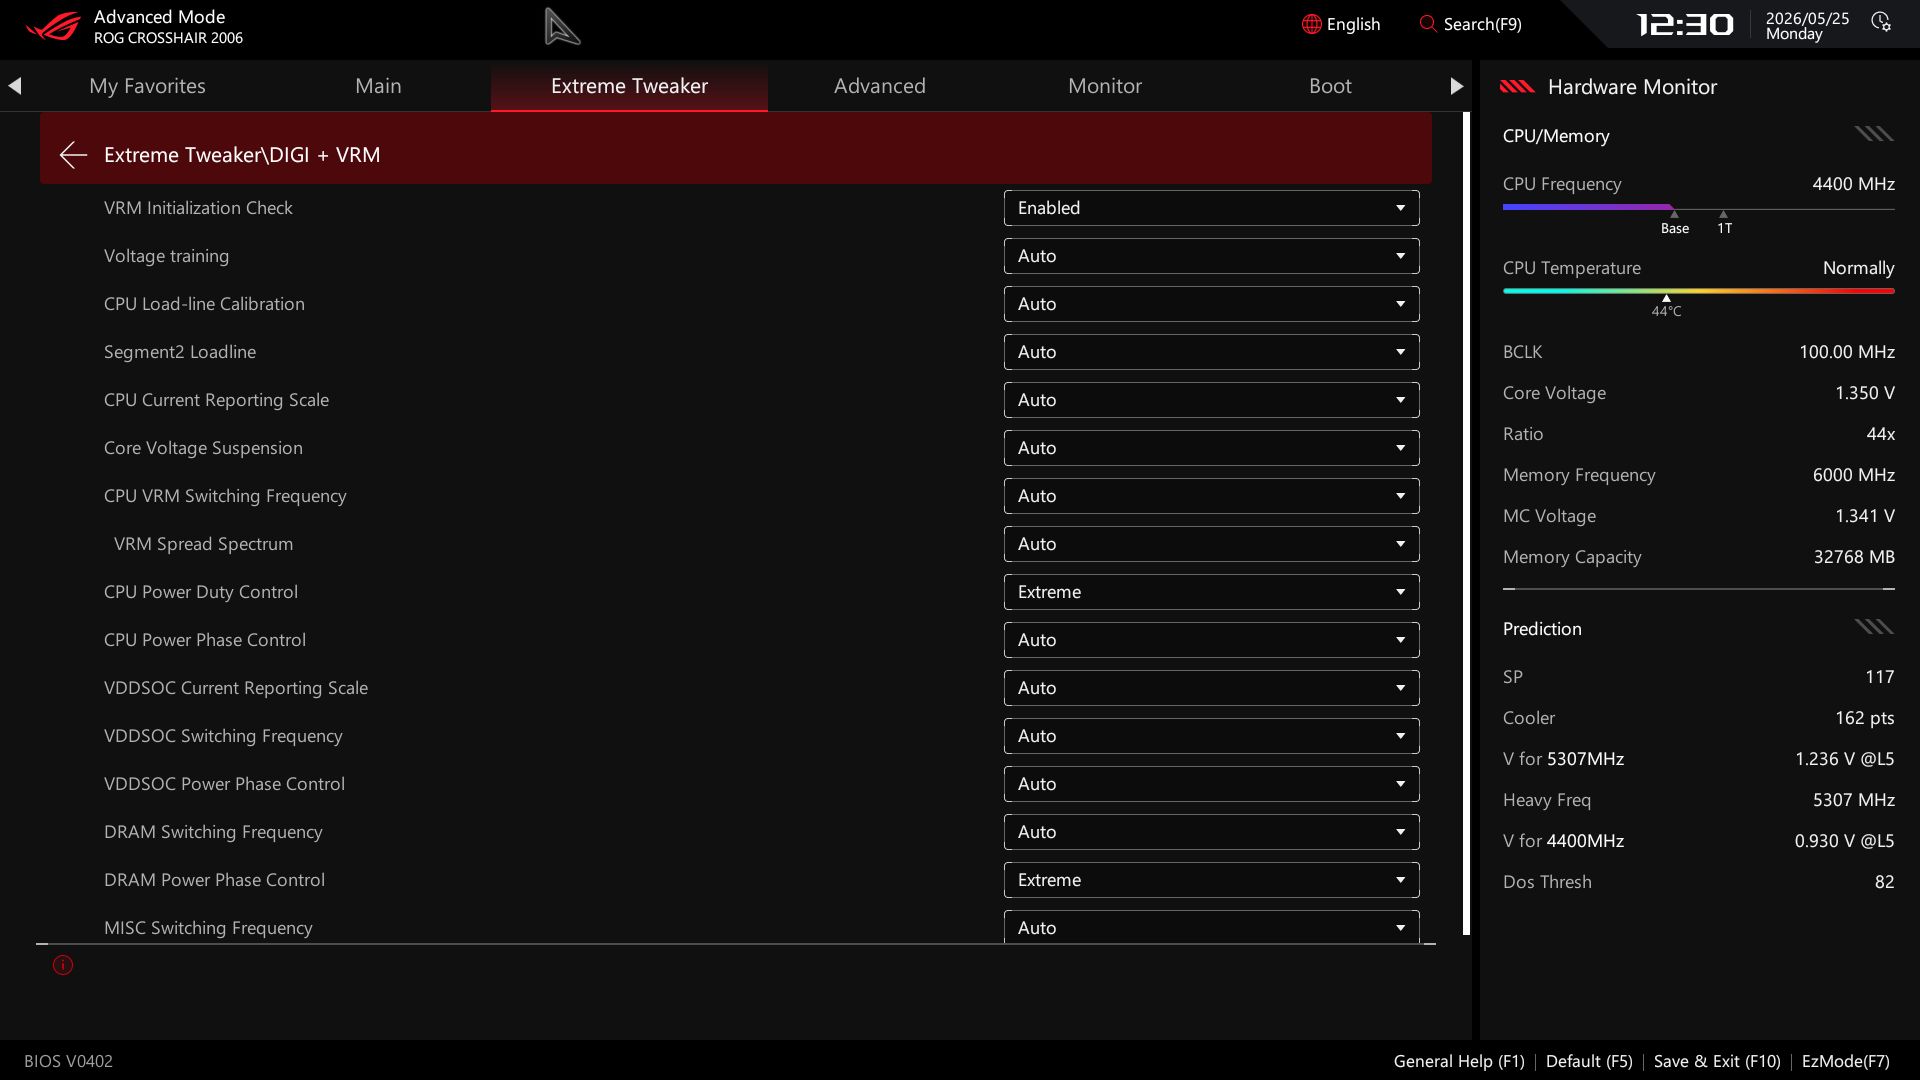Collapse the CPU/Memory section icon
The image size is (1920, 1080).
pos(1874,134)
